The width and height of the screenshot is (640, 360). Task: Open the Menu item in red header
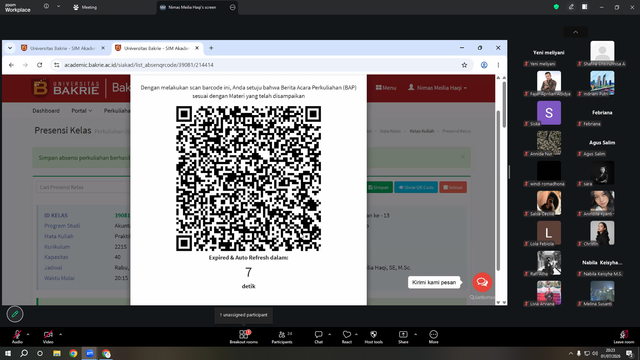coord(386,88)
